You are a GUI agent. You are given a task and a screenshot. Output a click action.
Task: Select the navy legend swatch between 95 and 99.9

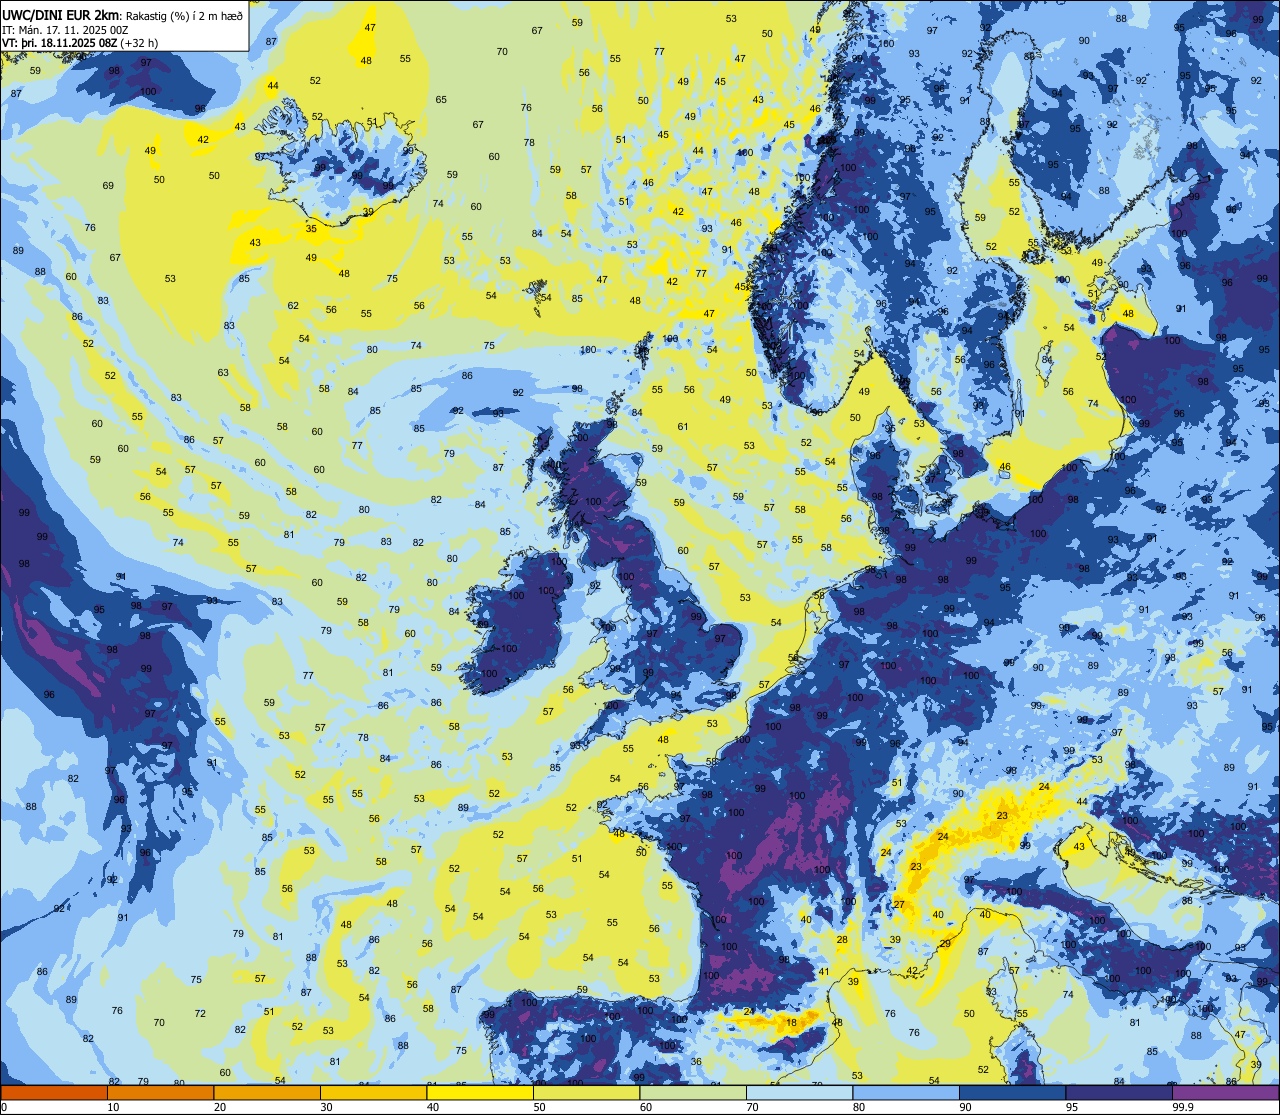(1119, 1092)
